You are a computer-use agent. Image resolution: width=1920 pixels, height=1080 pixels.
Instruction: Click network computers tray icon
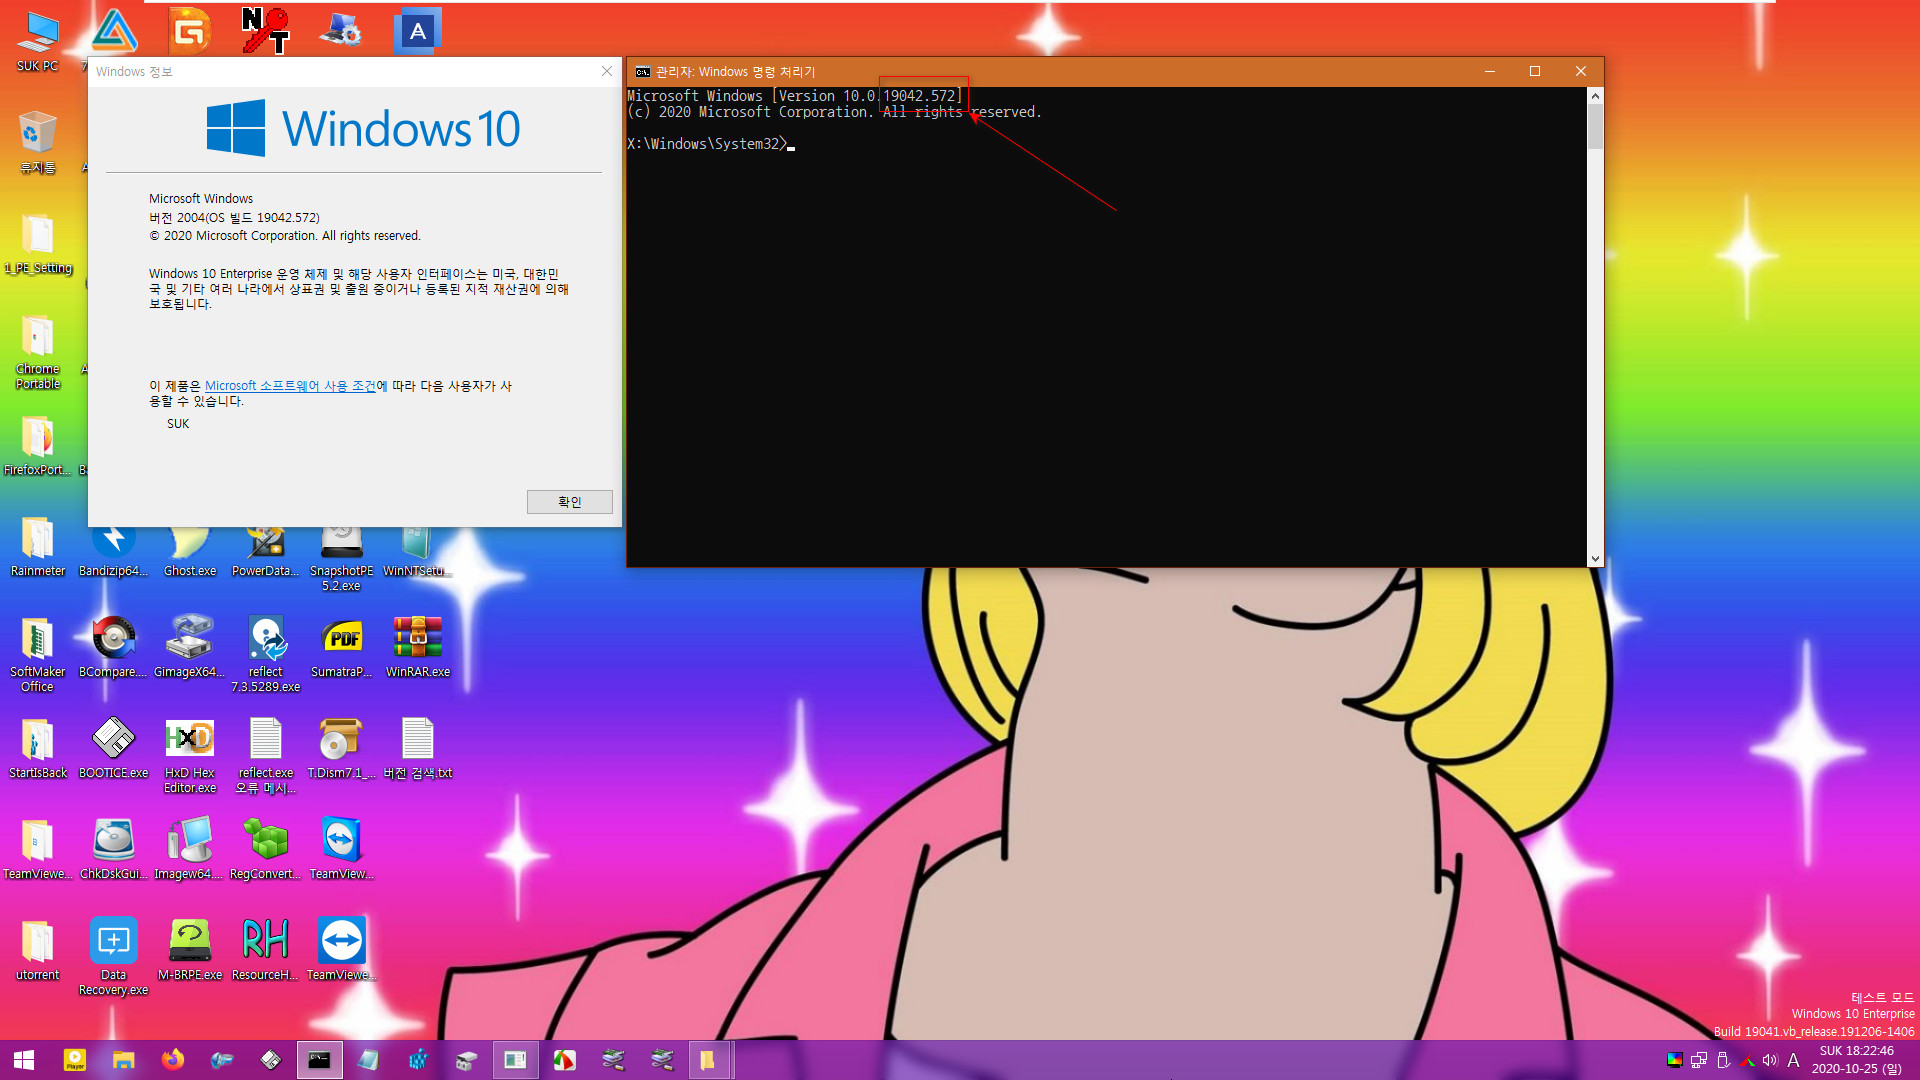coord(1699,1060)
